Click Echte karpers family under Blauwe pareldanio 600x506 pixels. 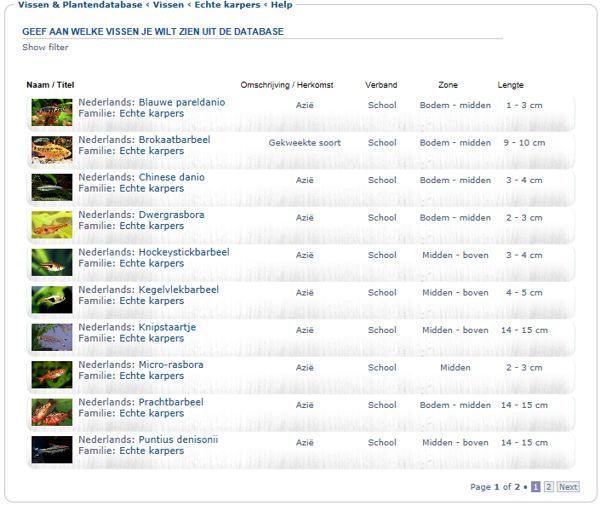(152, 114)
